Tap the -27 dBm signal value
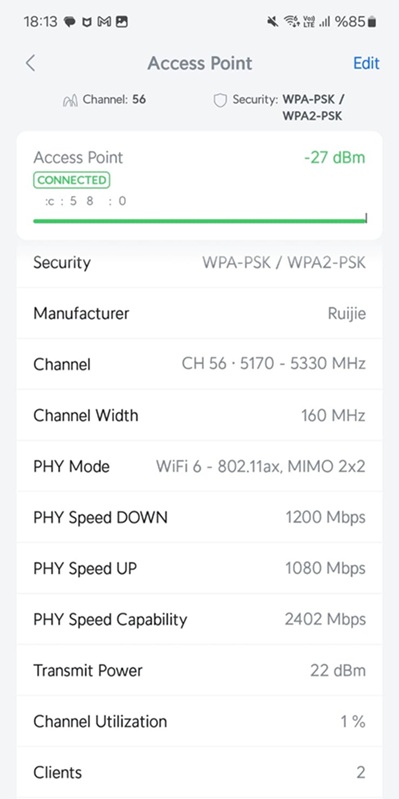The image size is (399, 799). (x=335, y=157)
